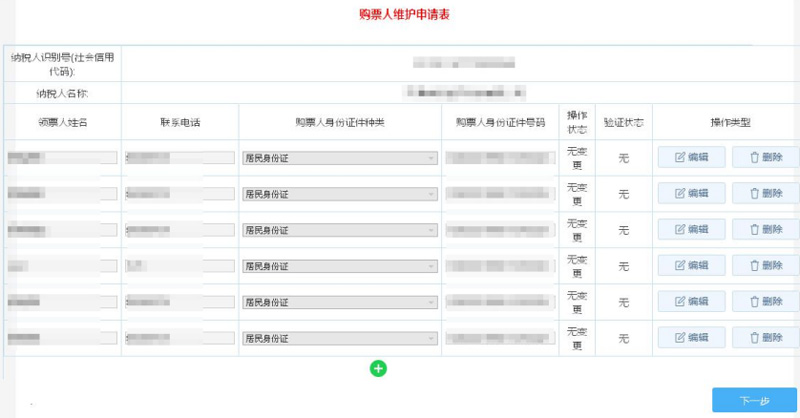Click 删除 in the fourth row
This screenshot has width=800, height=418.
766,265
